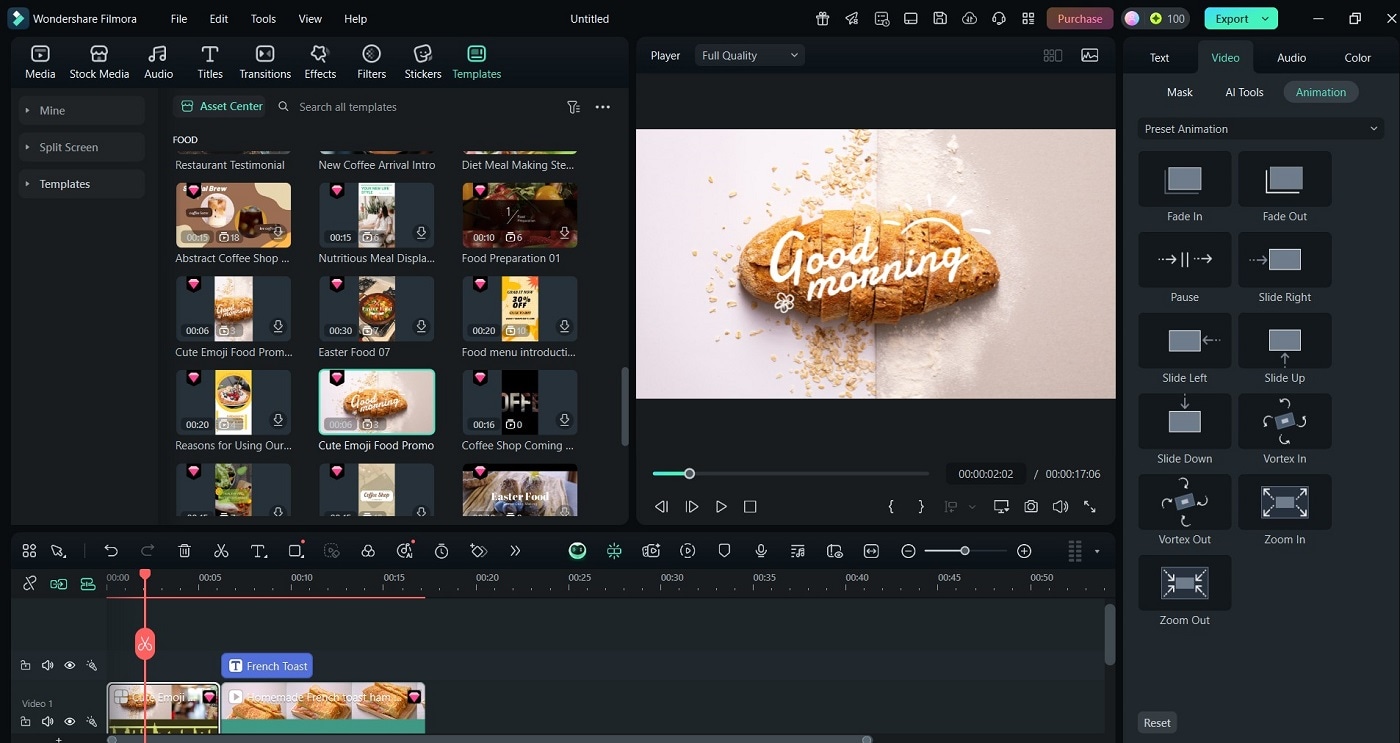Open the File menu
This screenshot has height=743, width=1400.
179,19
